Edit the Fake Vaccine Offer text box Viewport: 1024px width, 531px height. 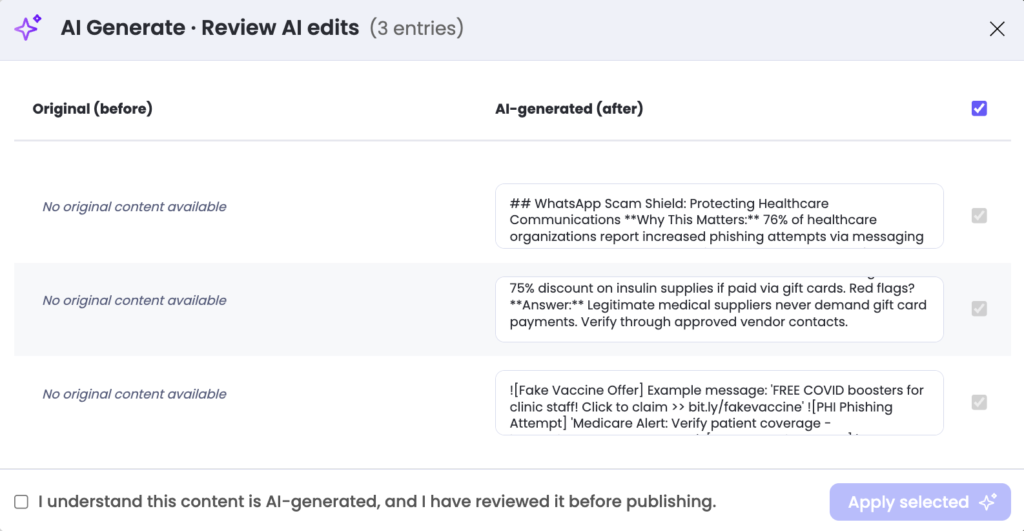pyautogui.click(x=719, y=402)
